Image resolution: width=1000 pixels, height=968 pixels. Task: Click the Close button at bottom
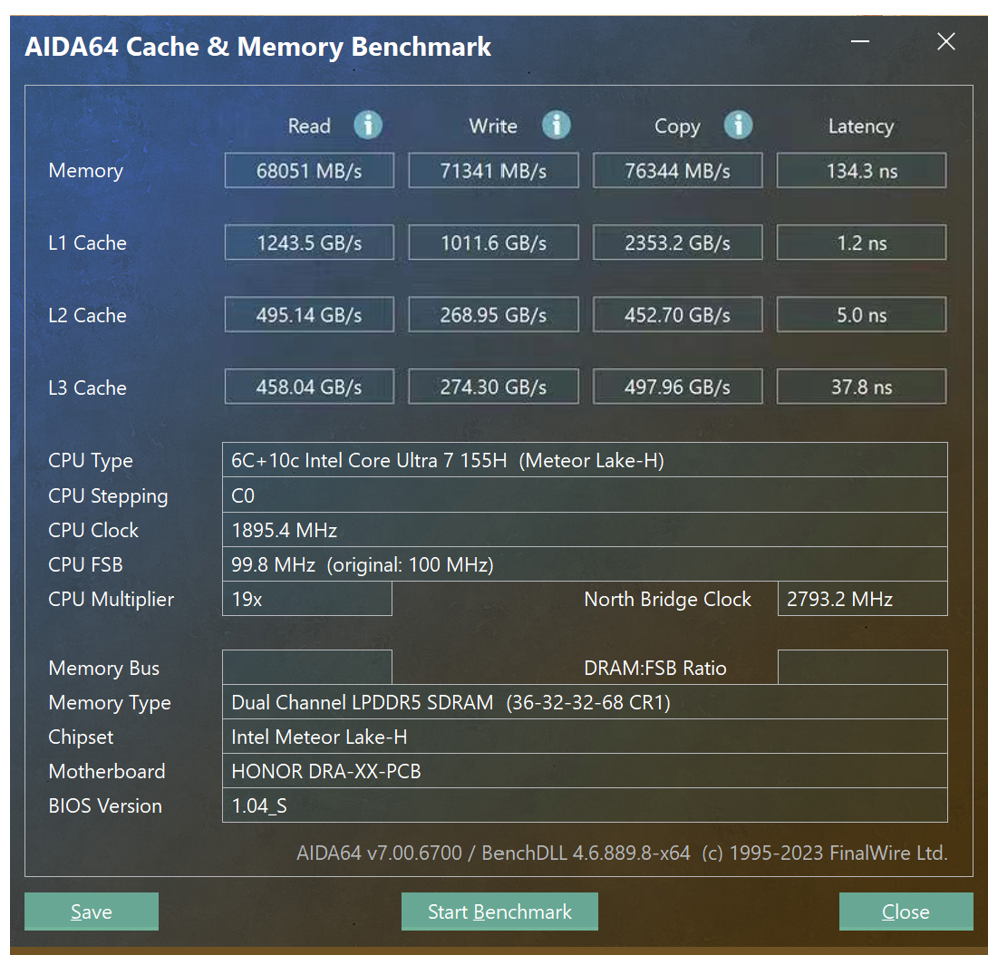pyautogui.click(x=906, y=911)
